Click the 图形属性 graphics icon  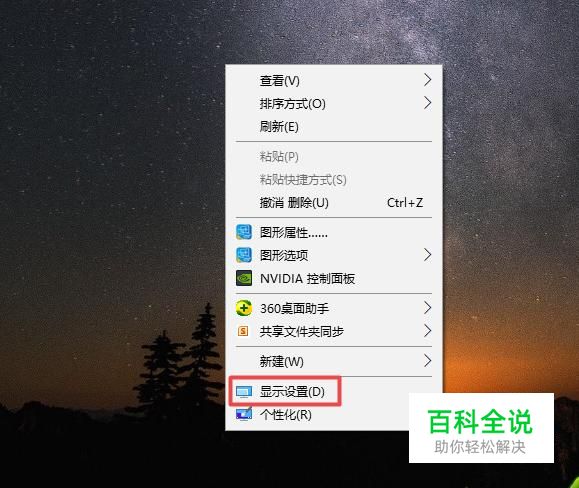244,232
